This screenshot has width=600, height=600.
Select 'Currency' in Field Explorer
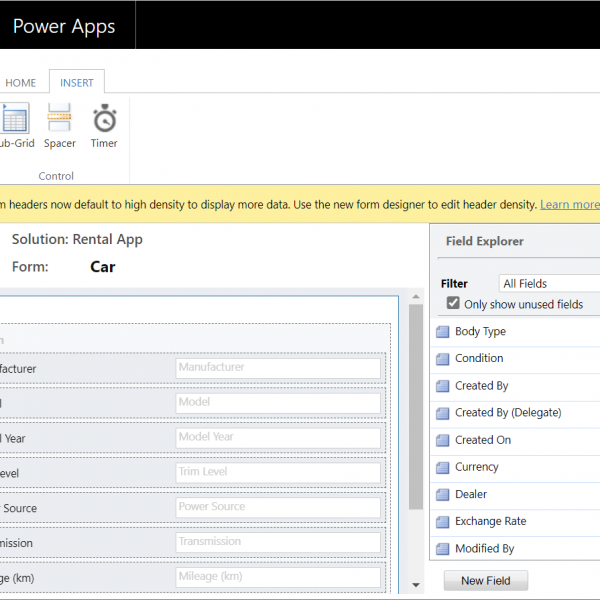tap(477, 467)
